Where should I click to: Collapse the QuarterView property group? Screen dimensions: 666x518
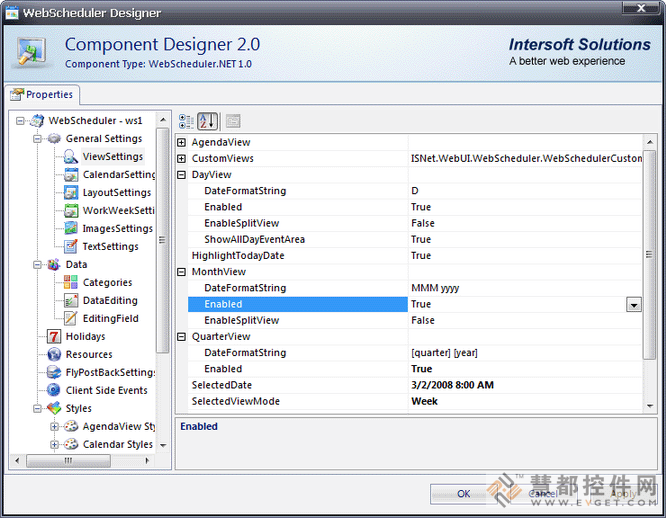(x=181, y=337)
